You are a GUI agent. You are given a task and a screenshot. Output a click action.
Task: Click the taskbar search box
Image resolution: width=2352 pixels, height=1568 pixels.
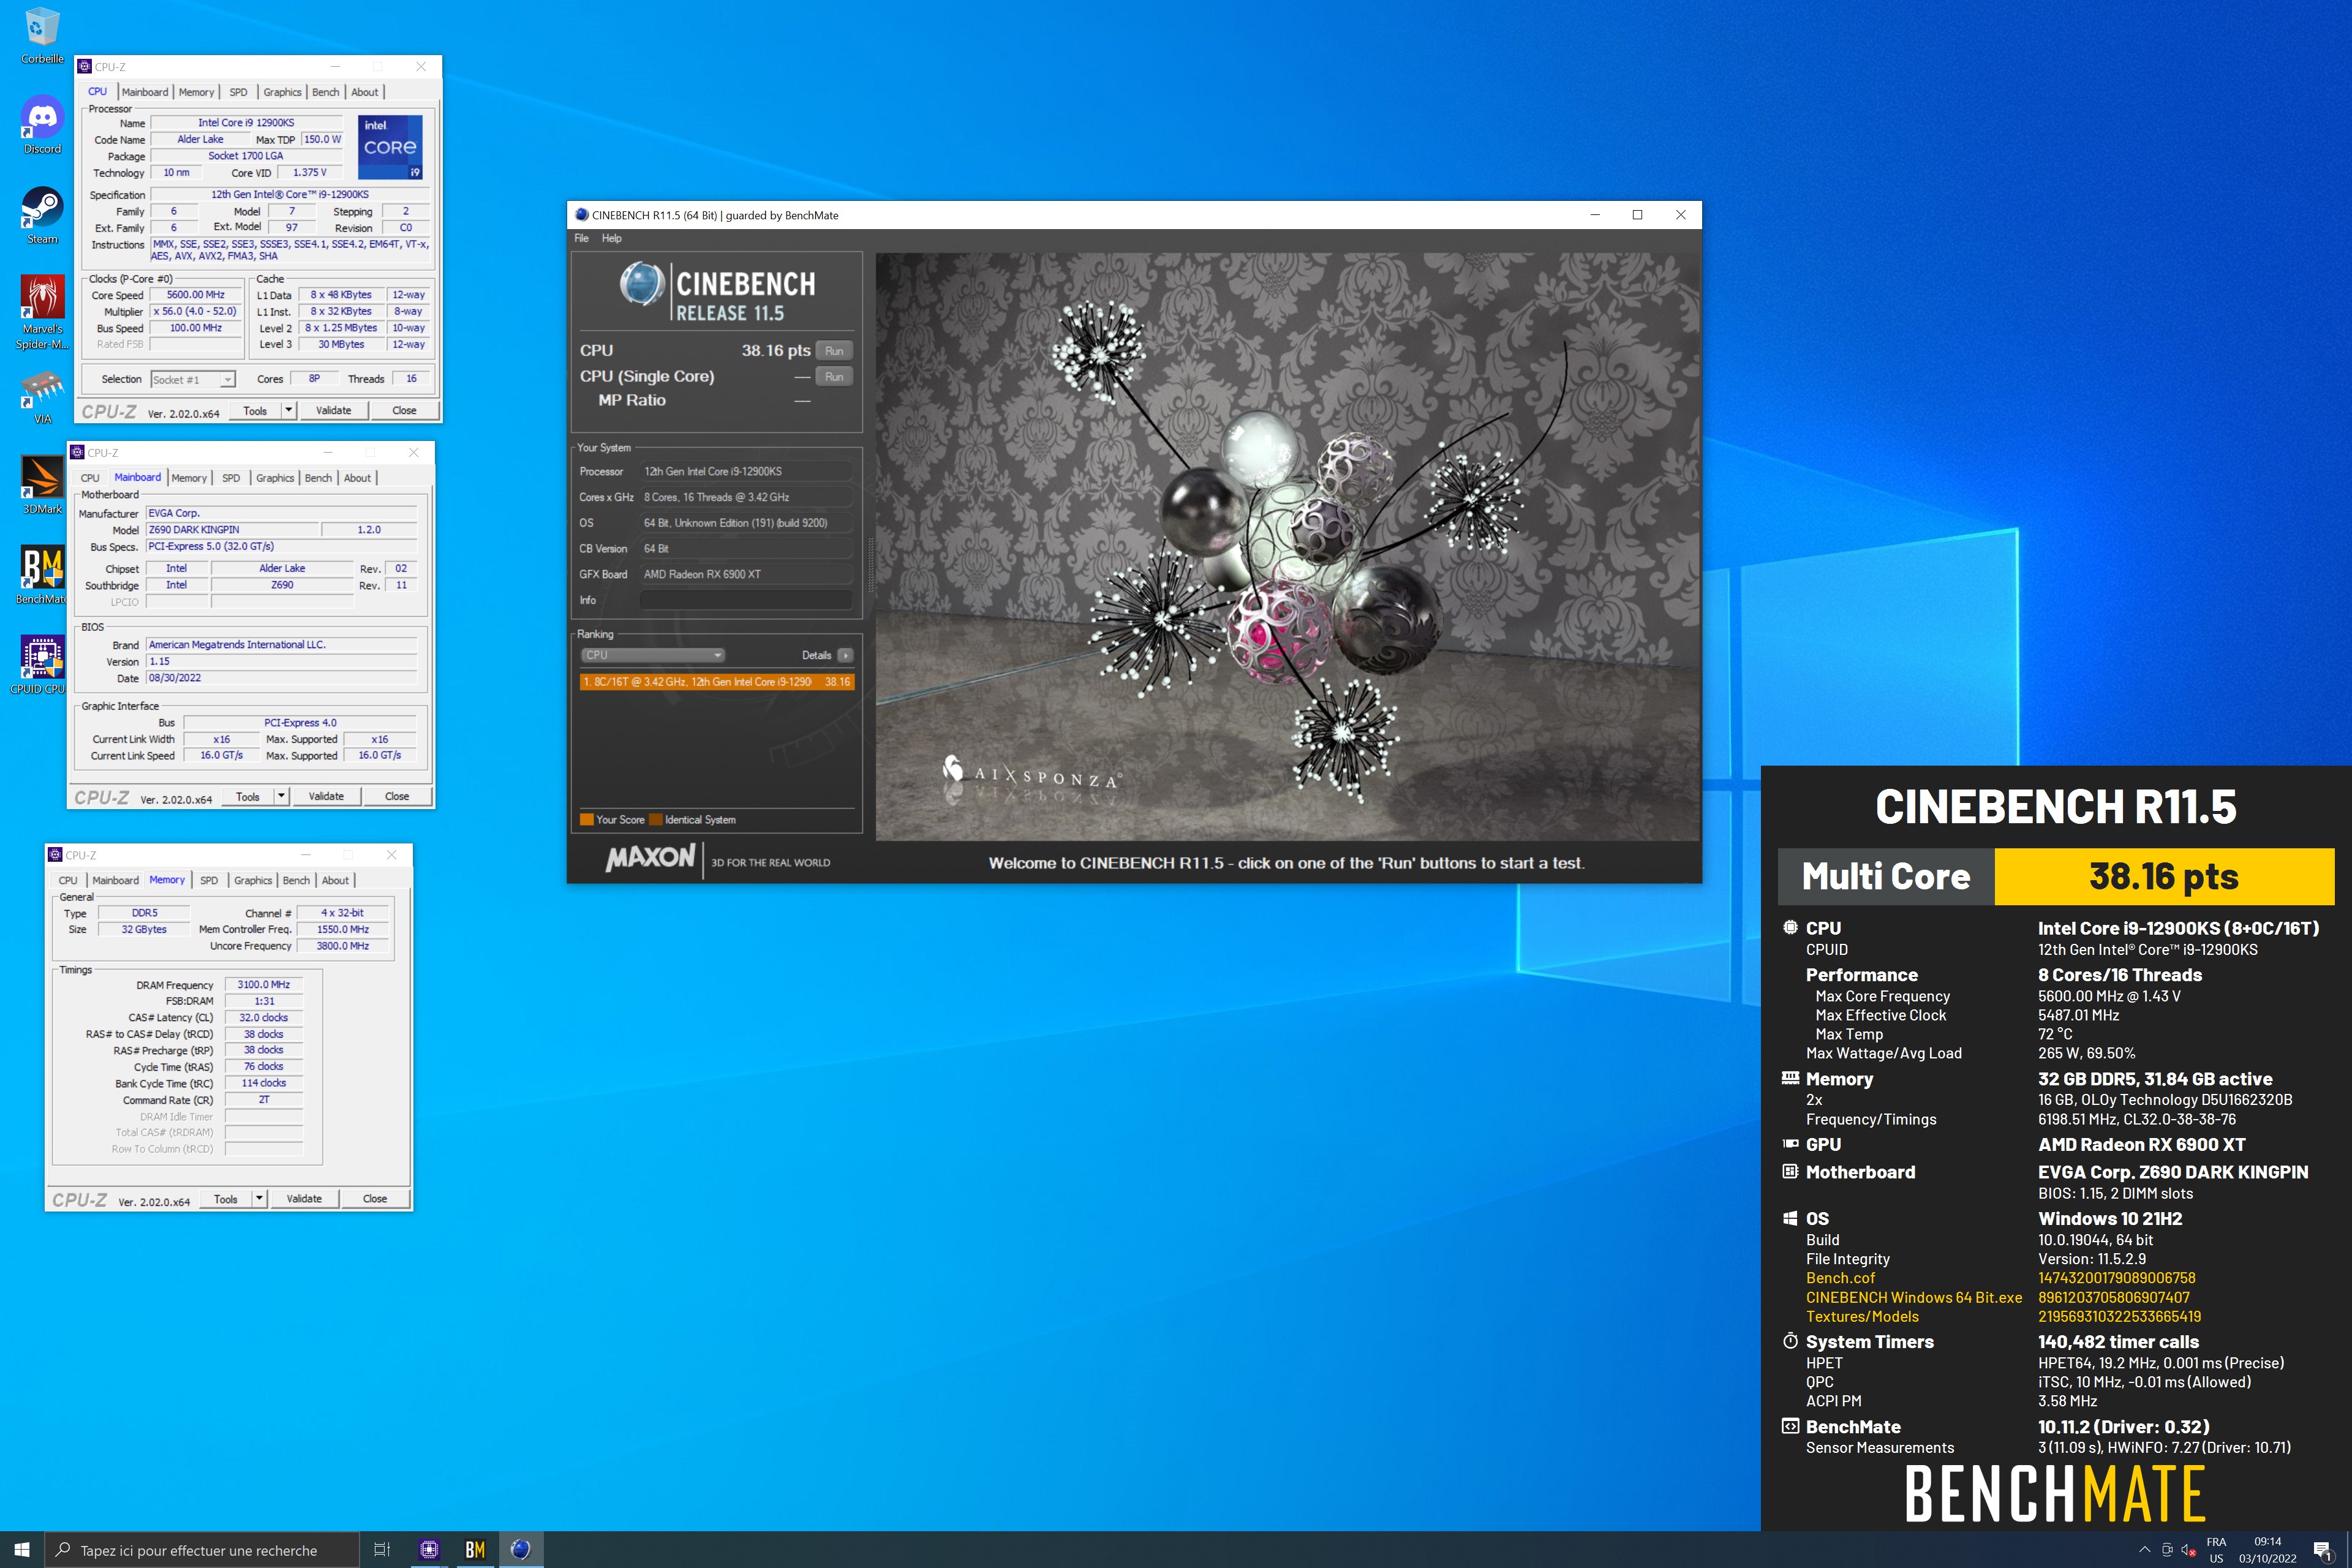[x=201, y=1549]
